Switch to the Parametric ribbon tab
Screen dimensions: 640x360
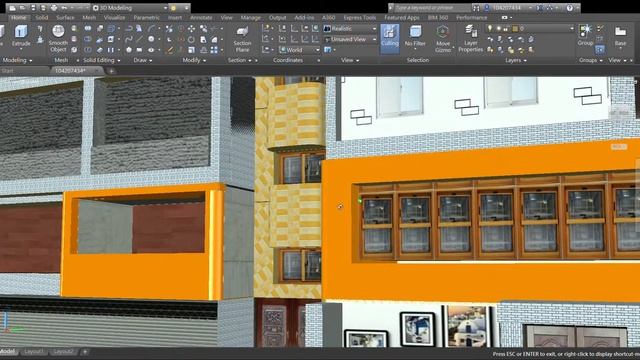tap(147, 18)
